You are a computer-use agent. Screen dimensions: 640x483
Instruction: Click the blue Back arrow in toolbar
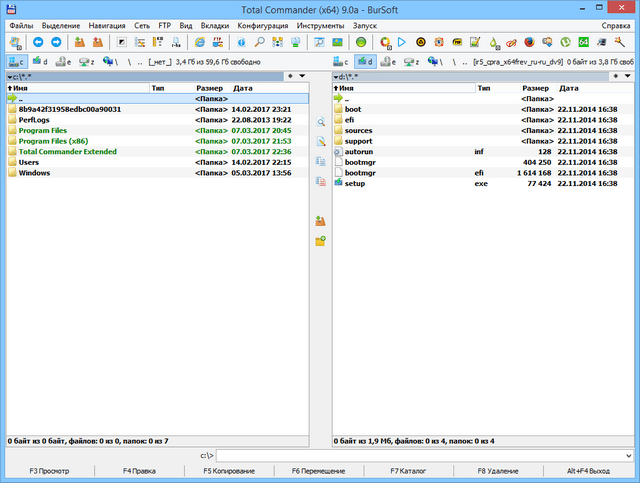coord(38,43)
